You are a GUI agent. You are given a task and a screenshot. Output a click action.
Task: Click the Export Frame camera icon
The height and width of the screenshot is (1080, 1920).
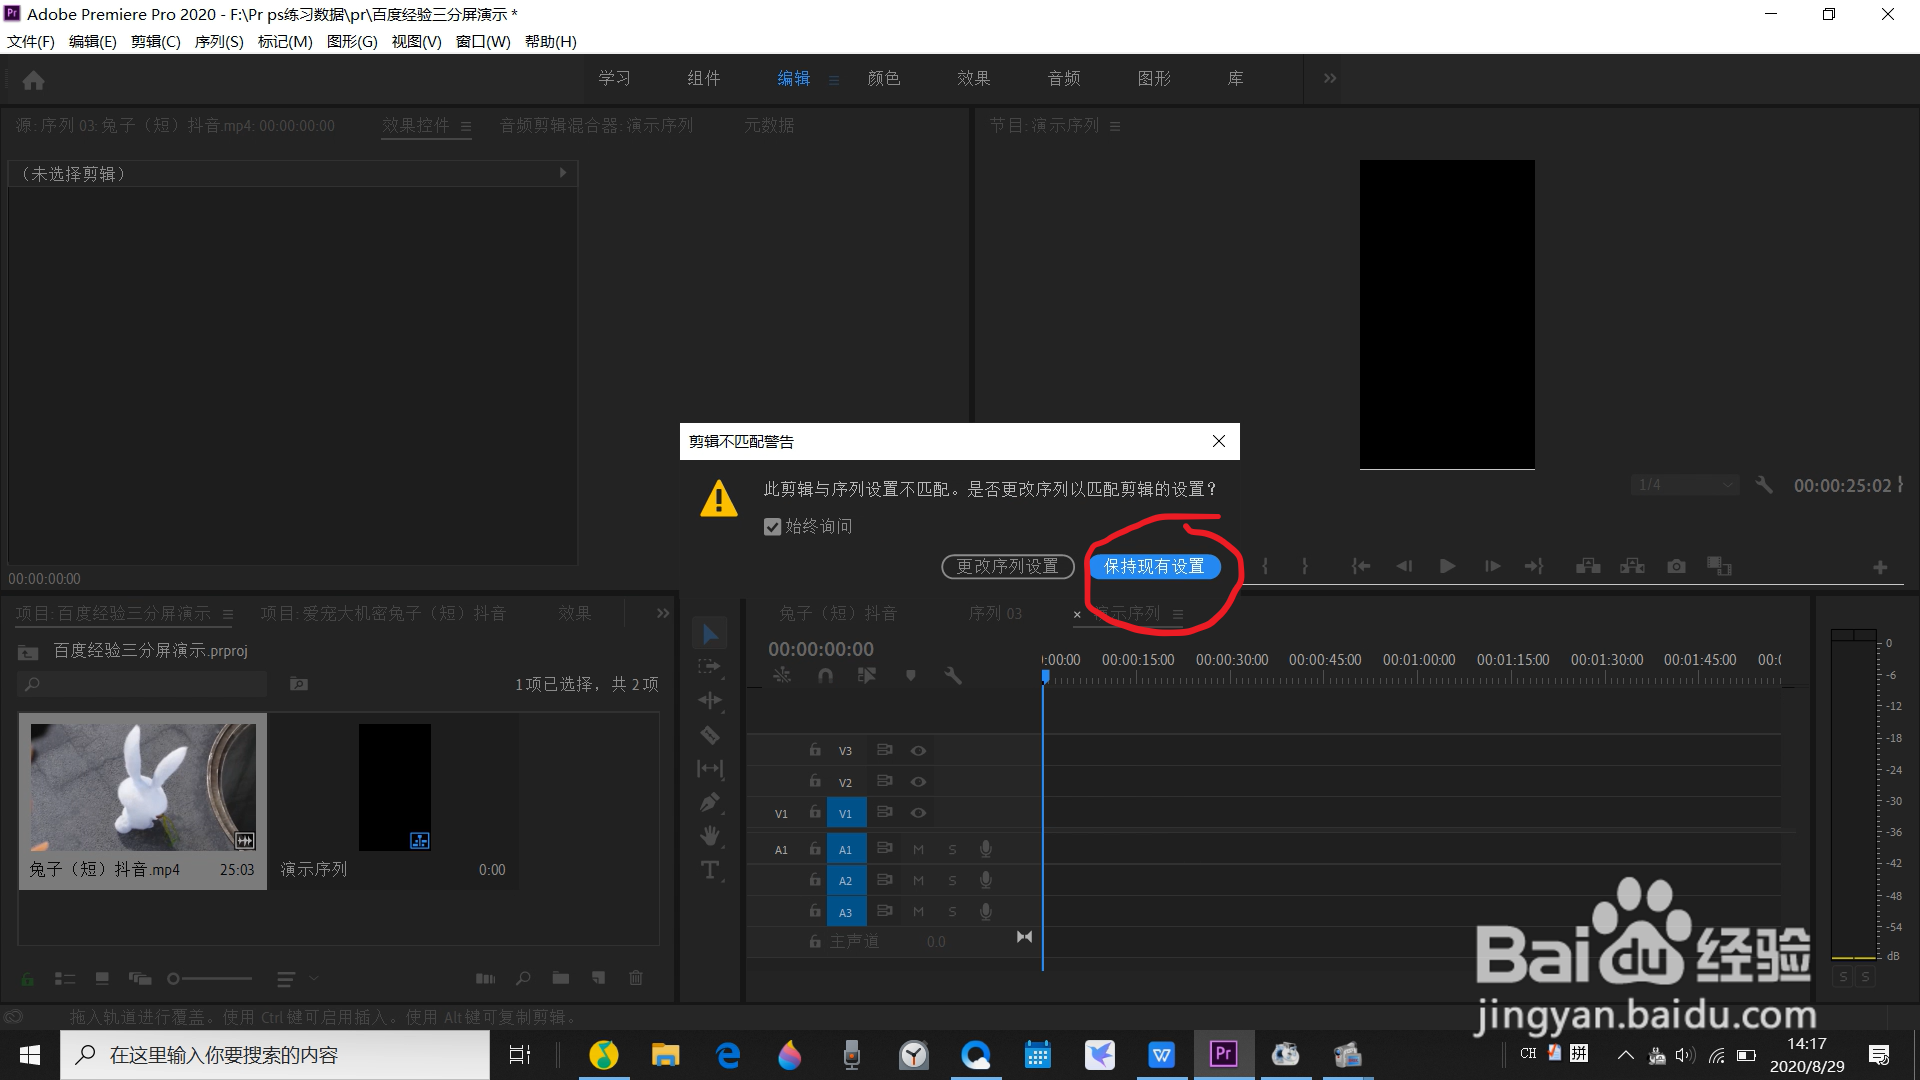click(1676, 566)
